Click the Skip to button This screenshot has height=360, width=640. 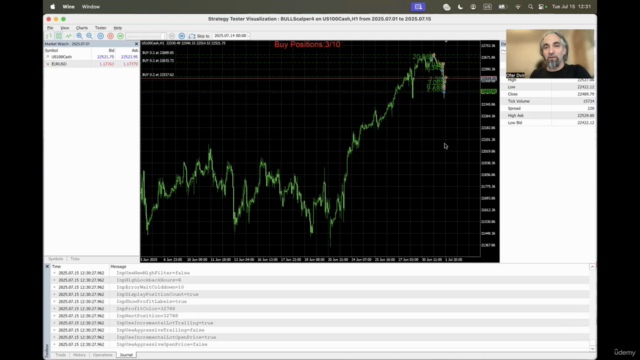tap(199, 36)
